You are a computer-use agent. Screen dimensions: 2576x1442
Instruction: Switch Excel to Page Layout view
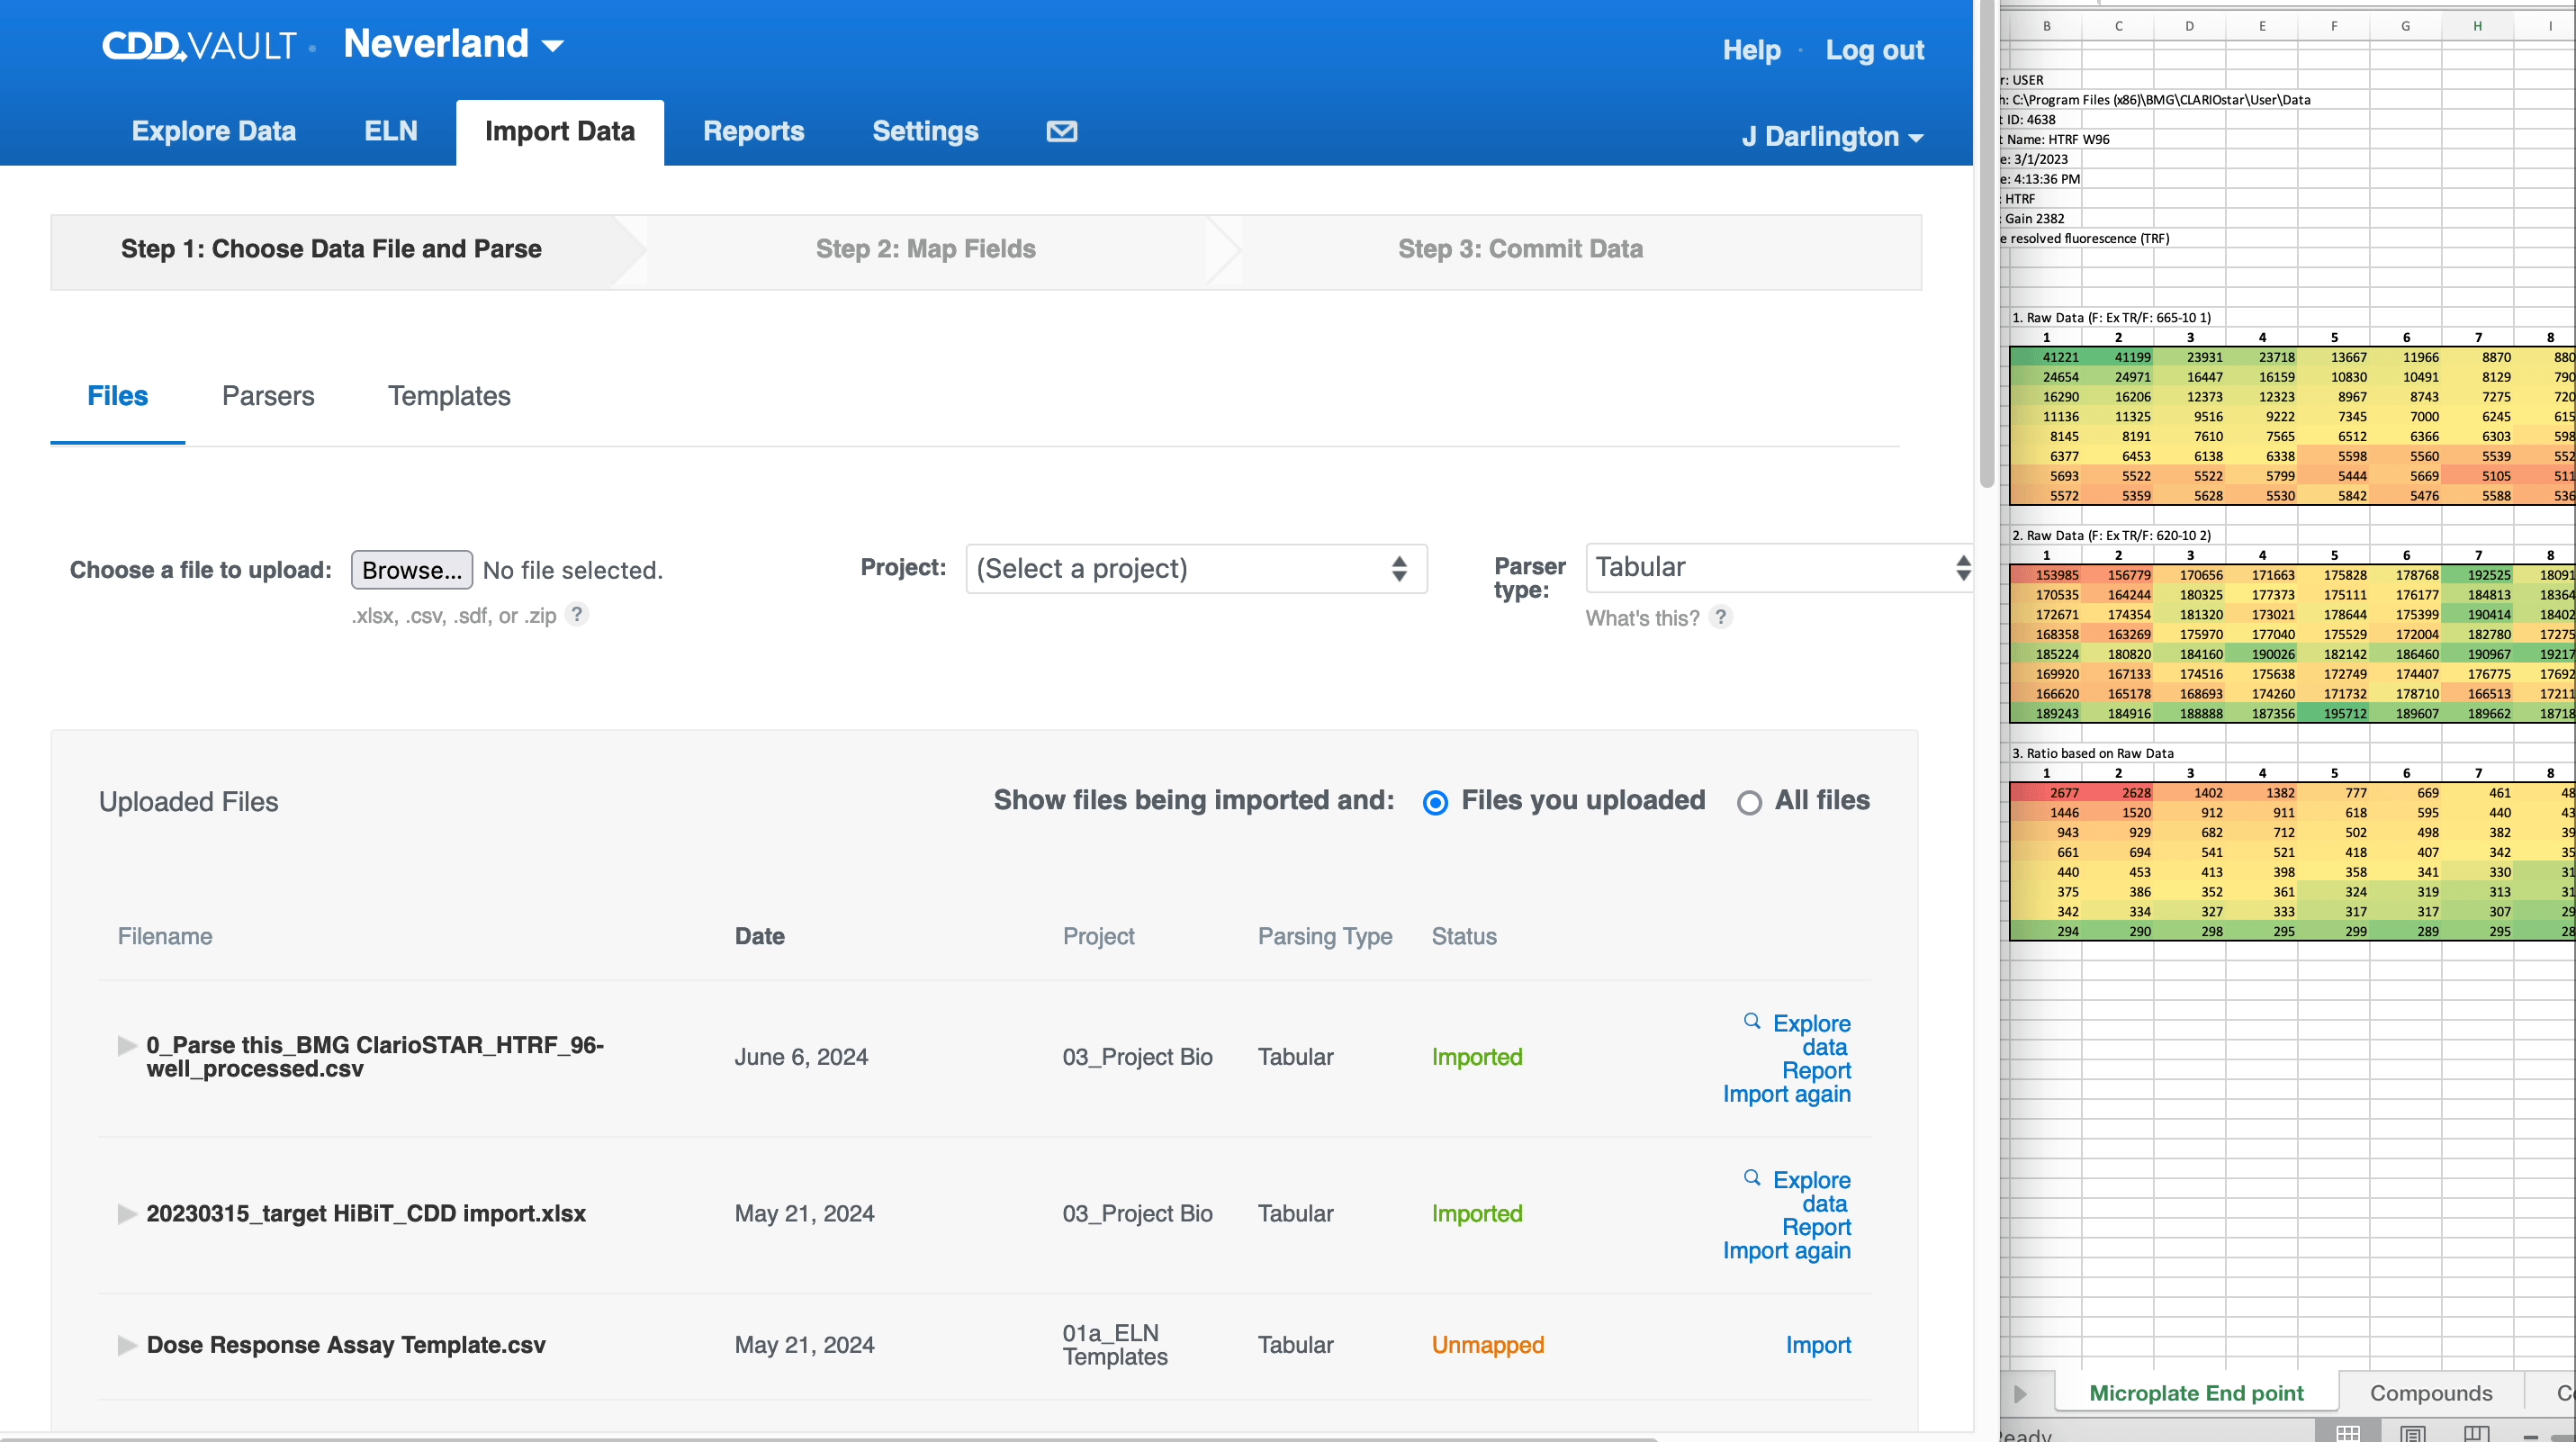pos(2412,1432)
